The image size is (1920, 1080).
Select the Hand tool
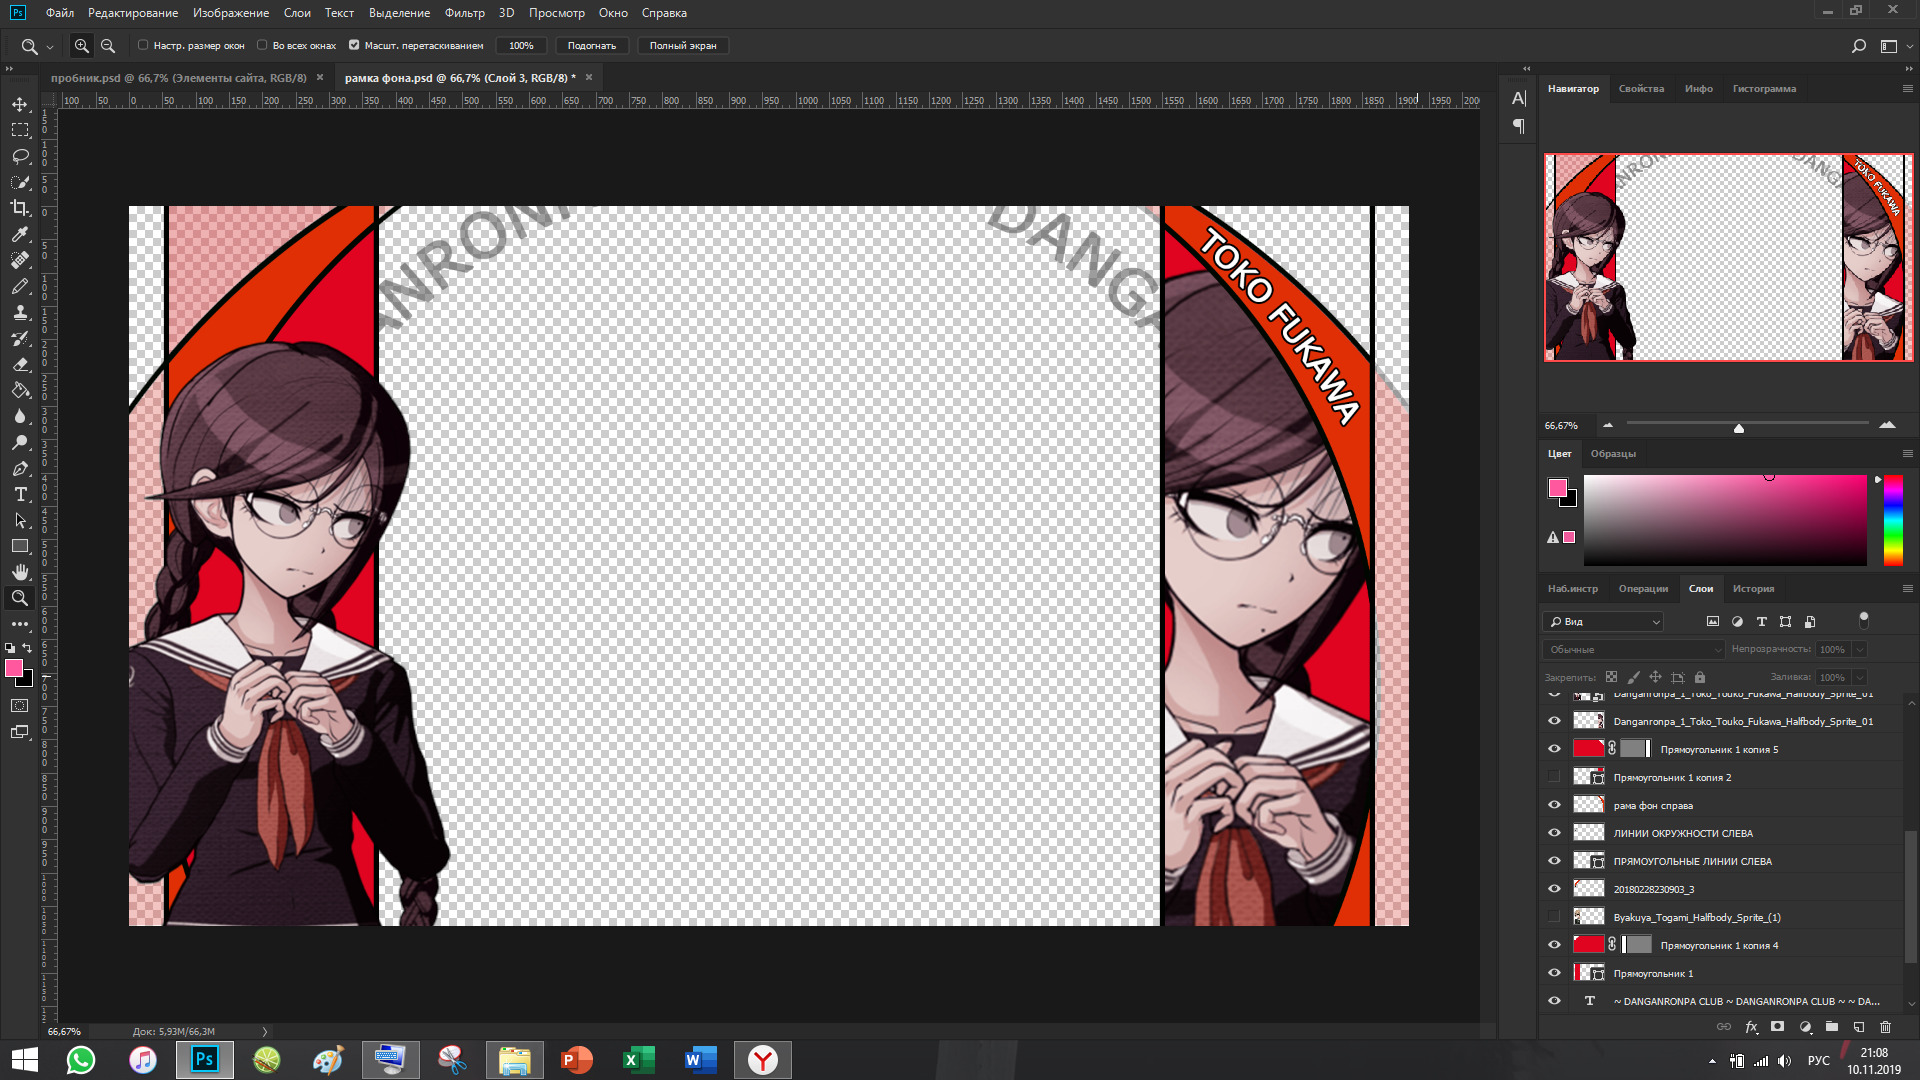[x=20, y=572]
